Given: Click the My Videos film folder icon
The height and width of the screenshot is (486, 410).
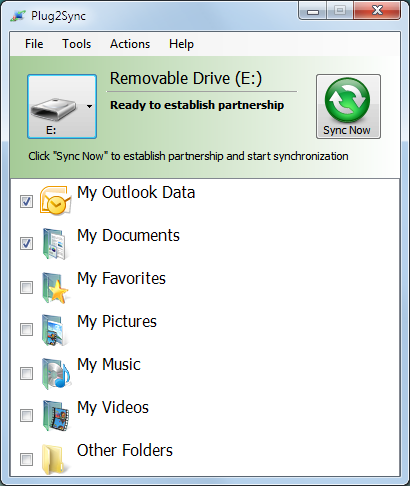Looking at the screenshot, I should click(x=56, y=416).
